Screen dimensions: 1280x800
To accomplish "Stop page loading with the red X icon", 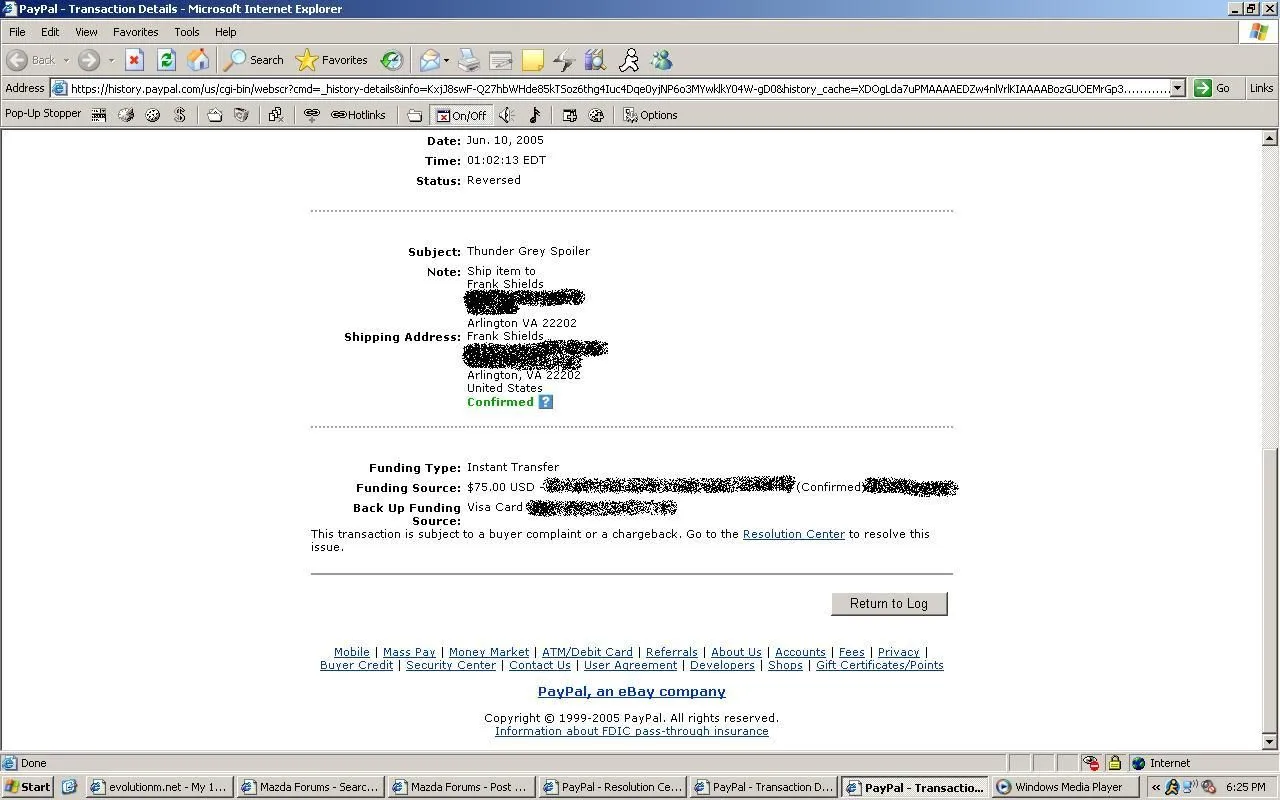I will point(134,60).
